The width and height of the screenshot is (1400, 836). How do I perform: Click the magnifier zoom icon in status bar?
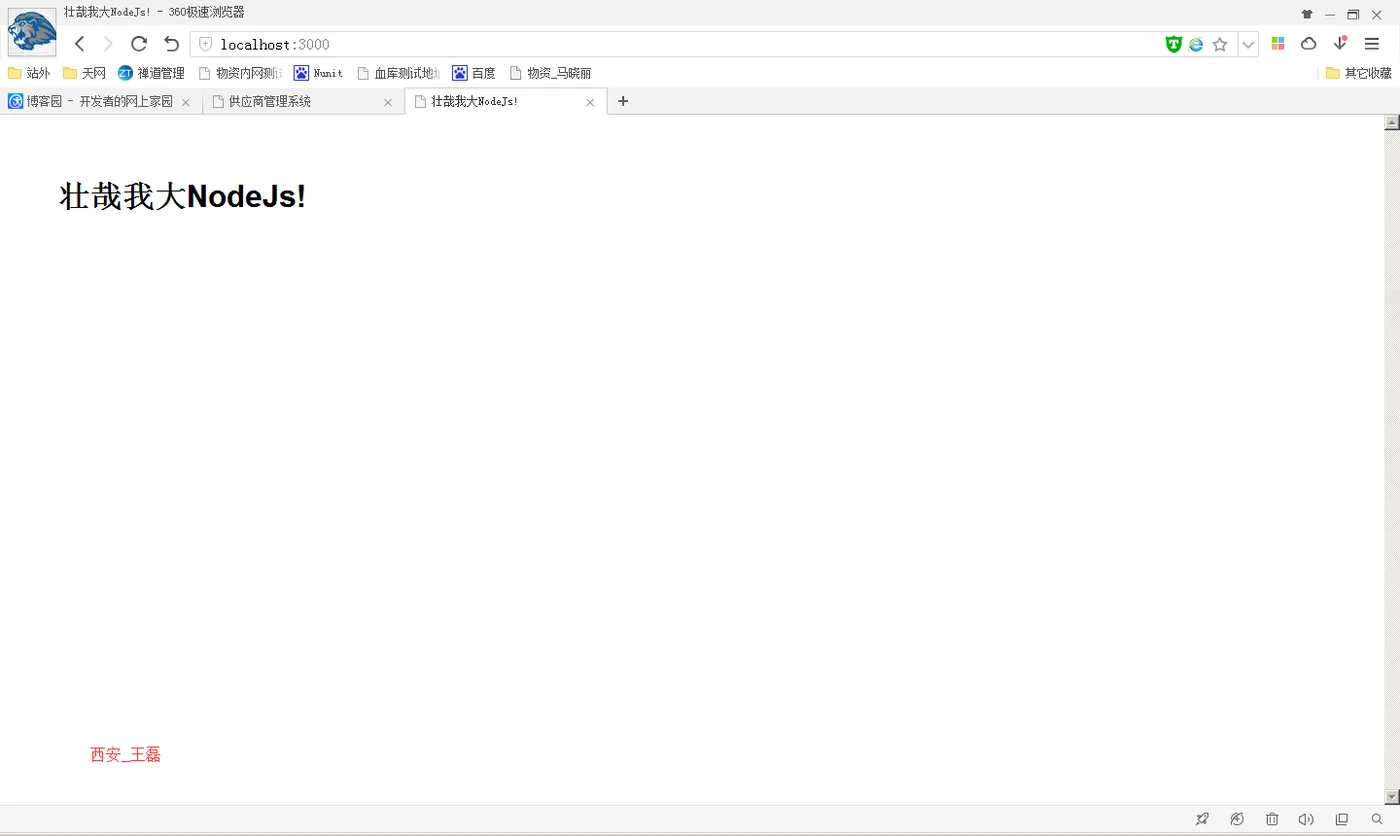(x=1376, y=819)
